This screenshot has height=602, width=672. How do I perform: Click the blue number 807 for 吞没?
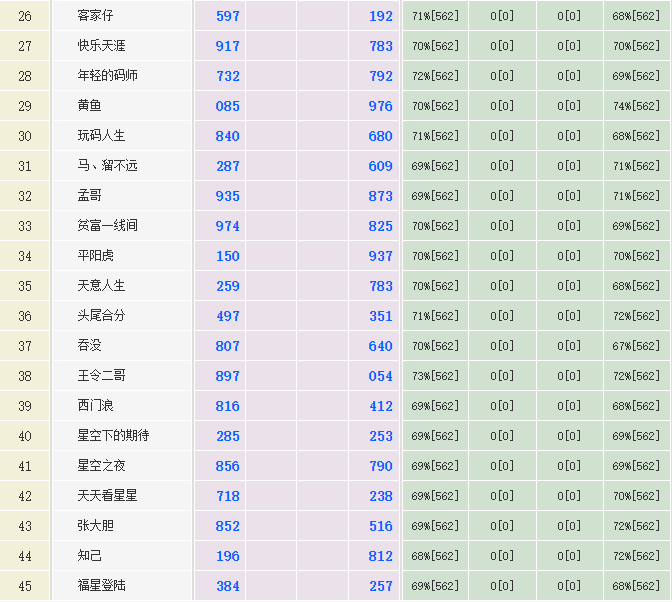coord(228,346)
